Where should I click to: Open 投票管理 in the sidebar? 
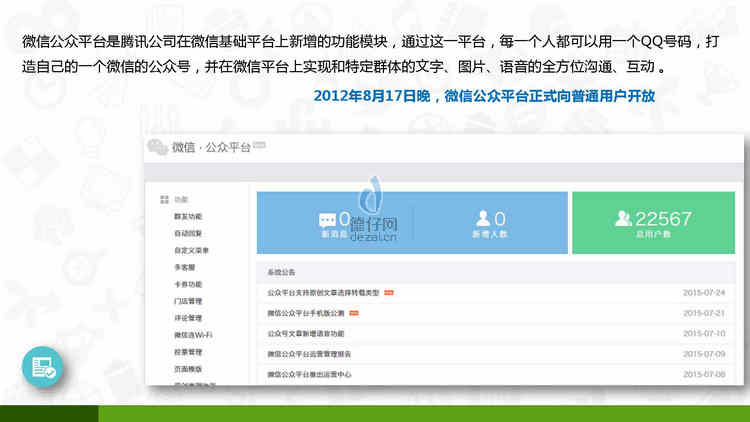pyautogui.click(x=188, y=352)
